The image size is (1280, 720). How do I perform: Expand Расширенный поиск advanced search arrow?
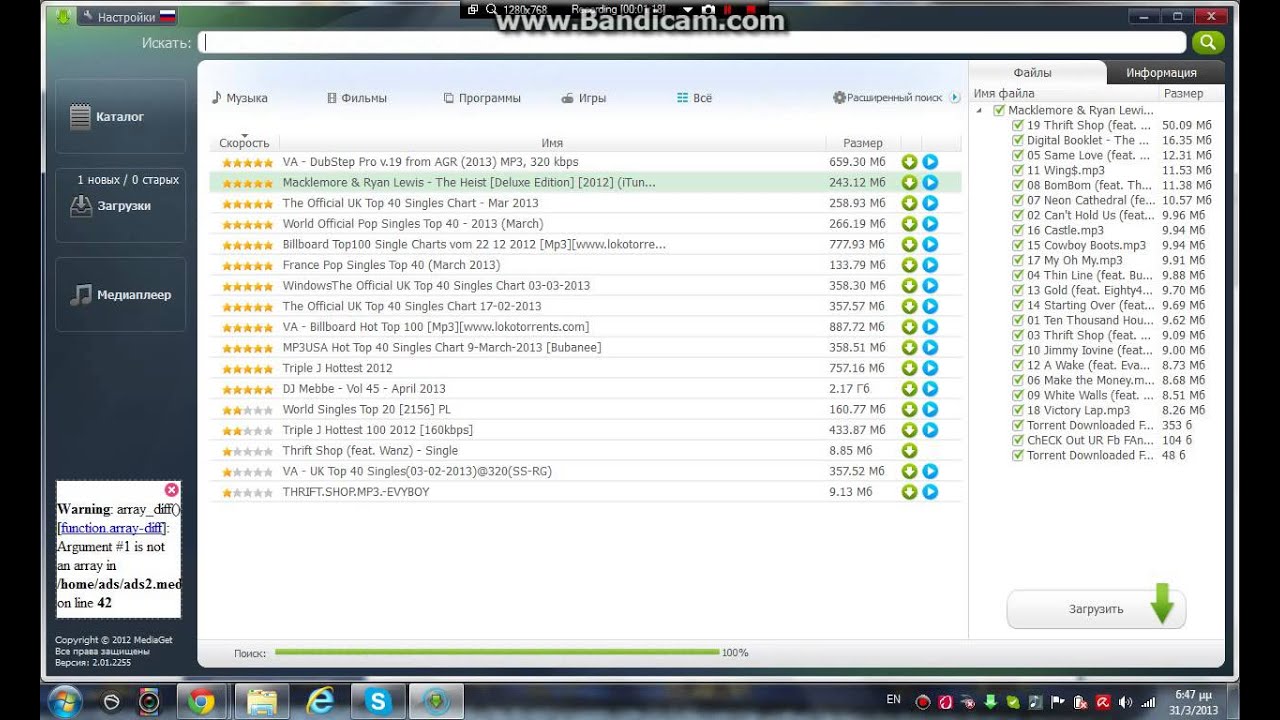(x=954, y=98)
